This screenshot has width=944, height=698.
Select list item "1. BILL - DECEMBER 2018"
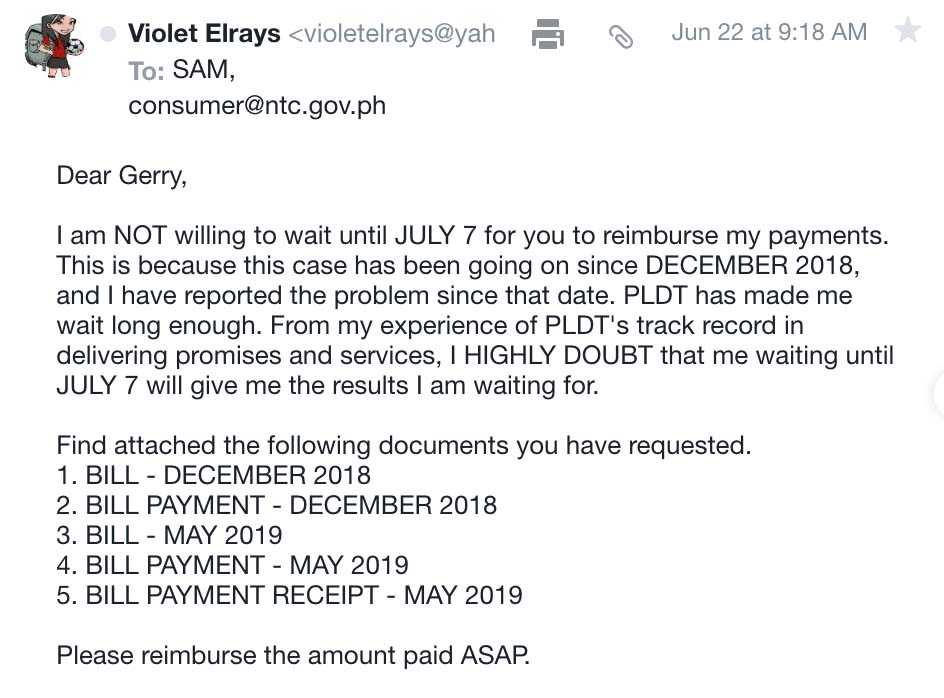click(213, 475)
